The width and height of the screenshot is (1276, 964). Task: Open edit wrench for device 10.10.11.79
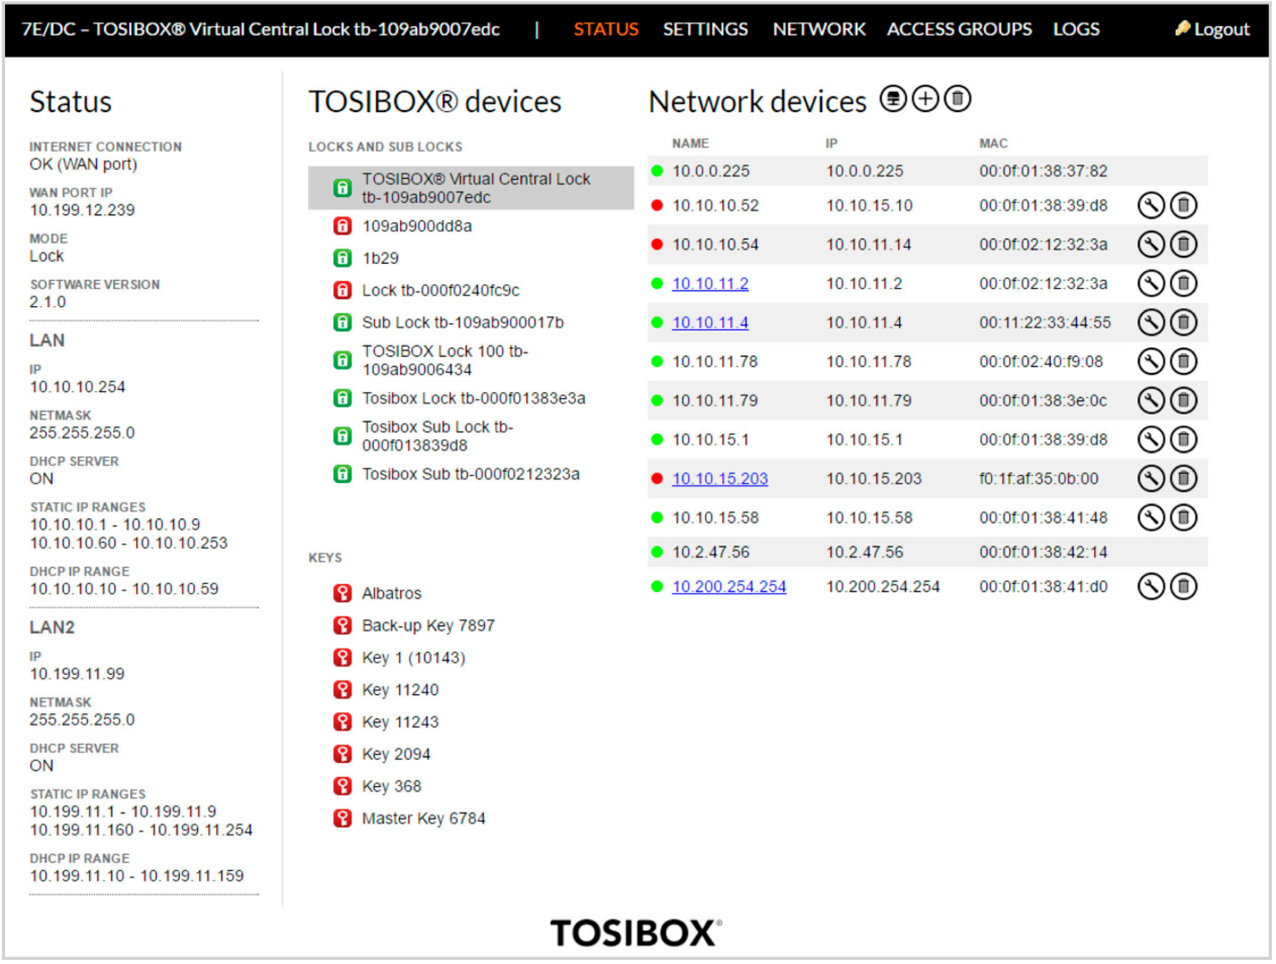(x=1151, y=401)
